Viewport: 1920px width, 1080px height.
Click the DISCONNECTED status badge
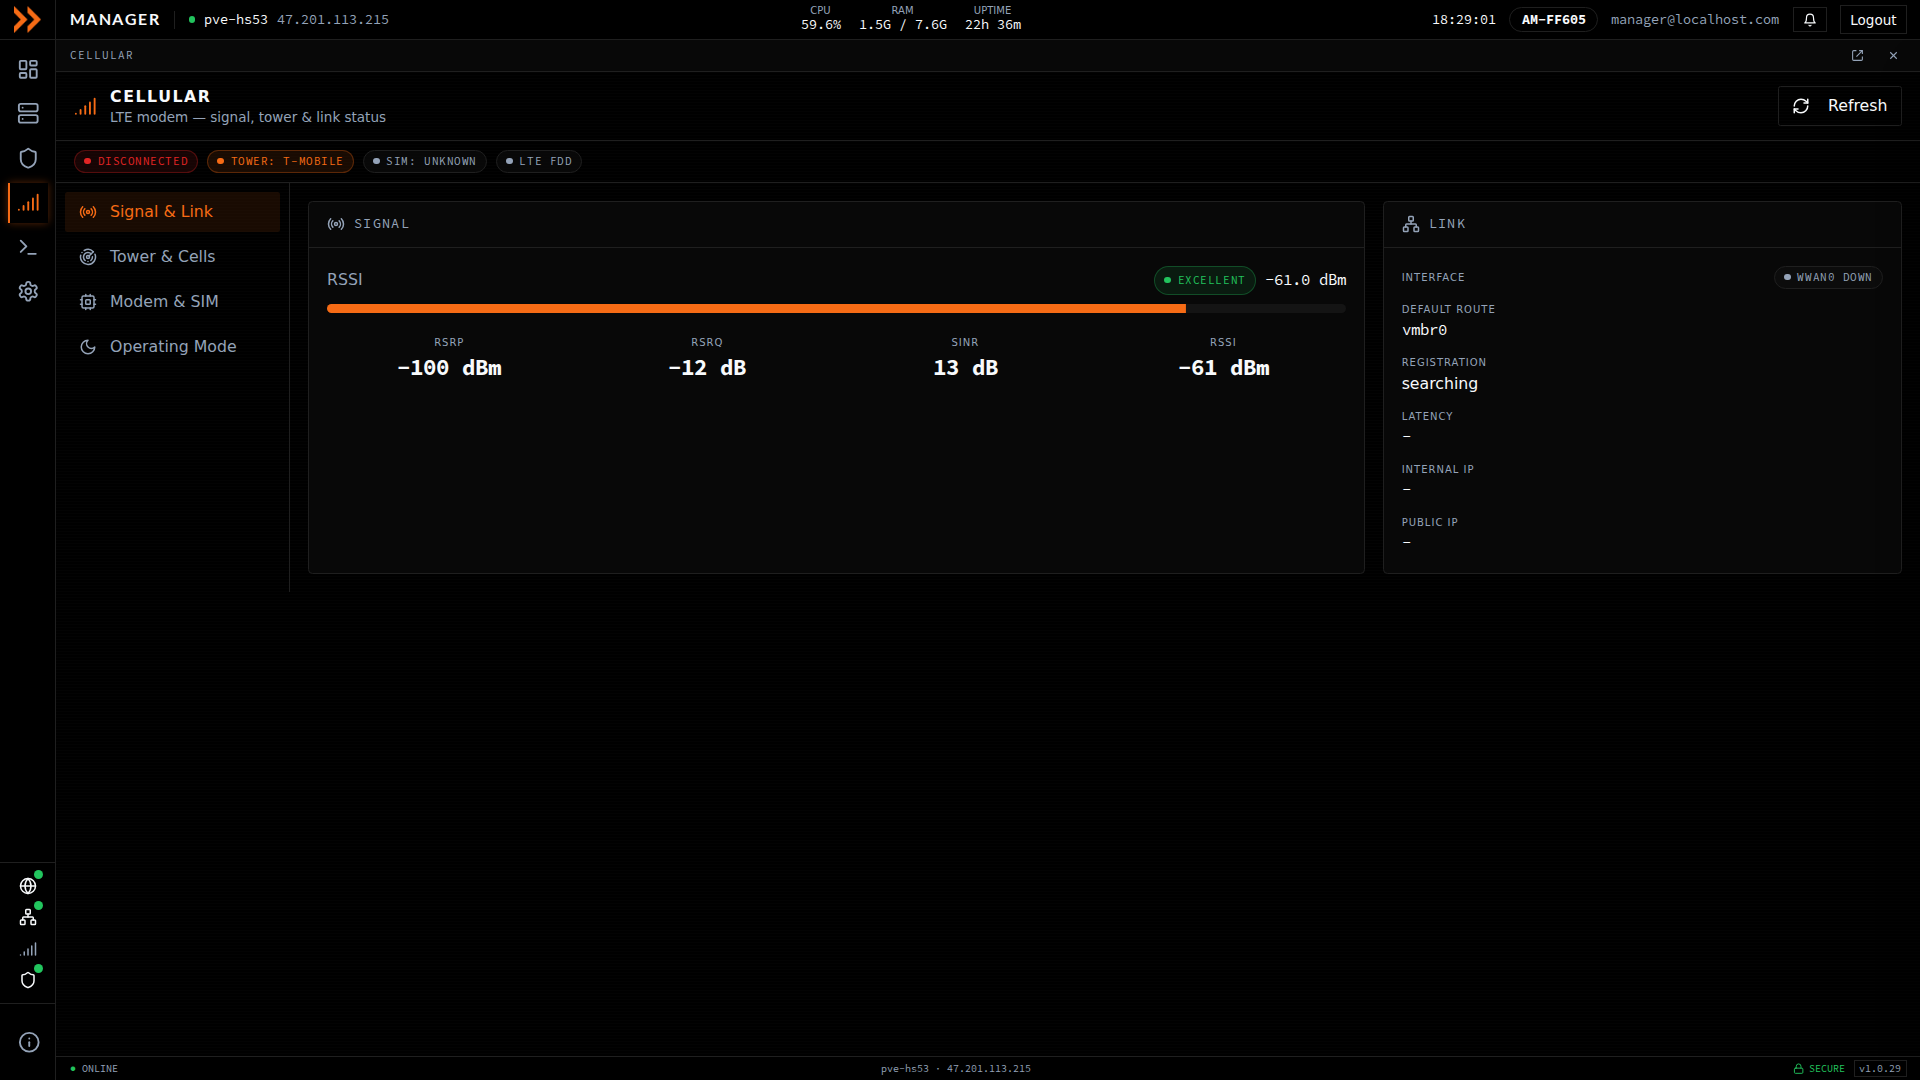coord(136,161)
